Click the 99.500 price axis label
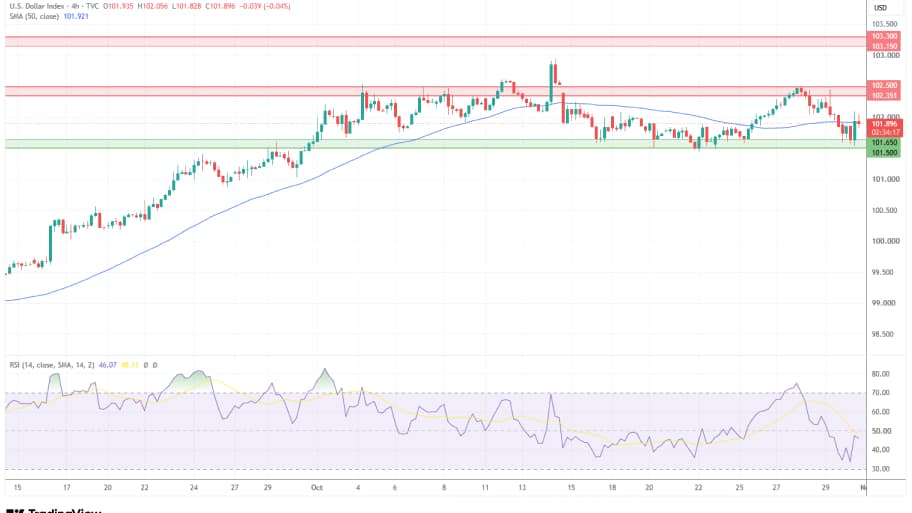The width and height of the screenshot is (912, 513). coord(884,272)
